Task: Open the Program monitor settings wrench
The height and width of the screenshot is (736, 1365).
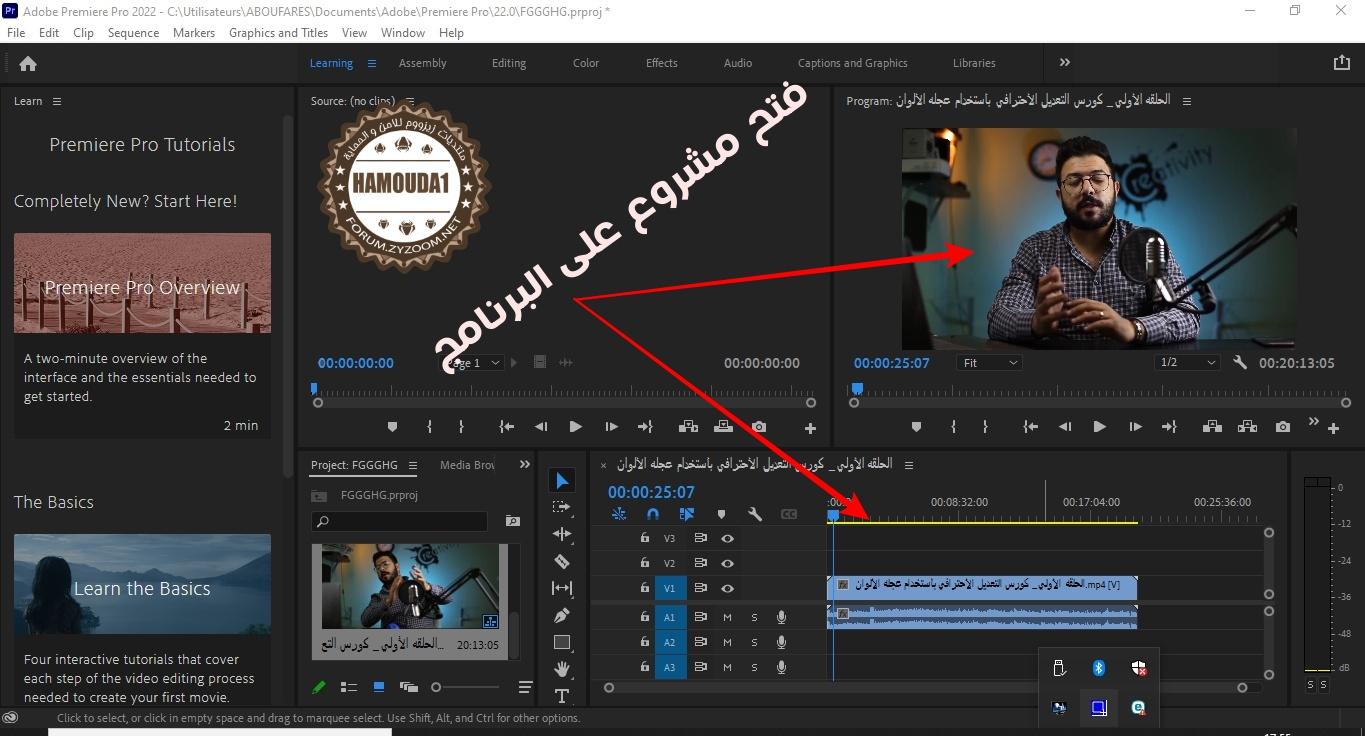Action: pyautogui.click(x=1240, y=363)
